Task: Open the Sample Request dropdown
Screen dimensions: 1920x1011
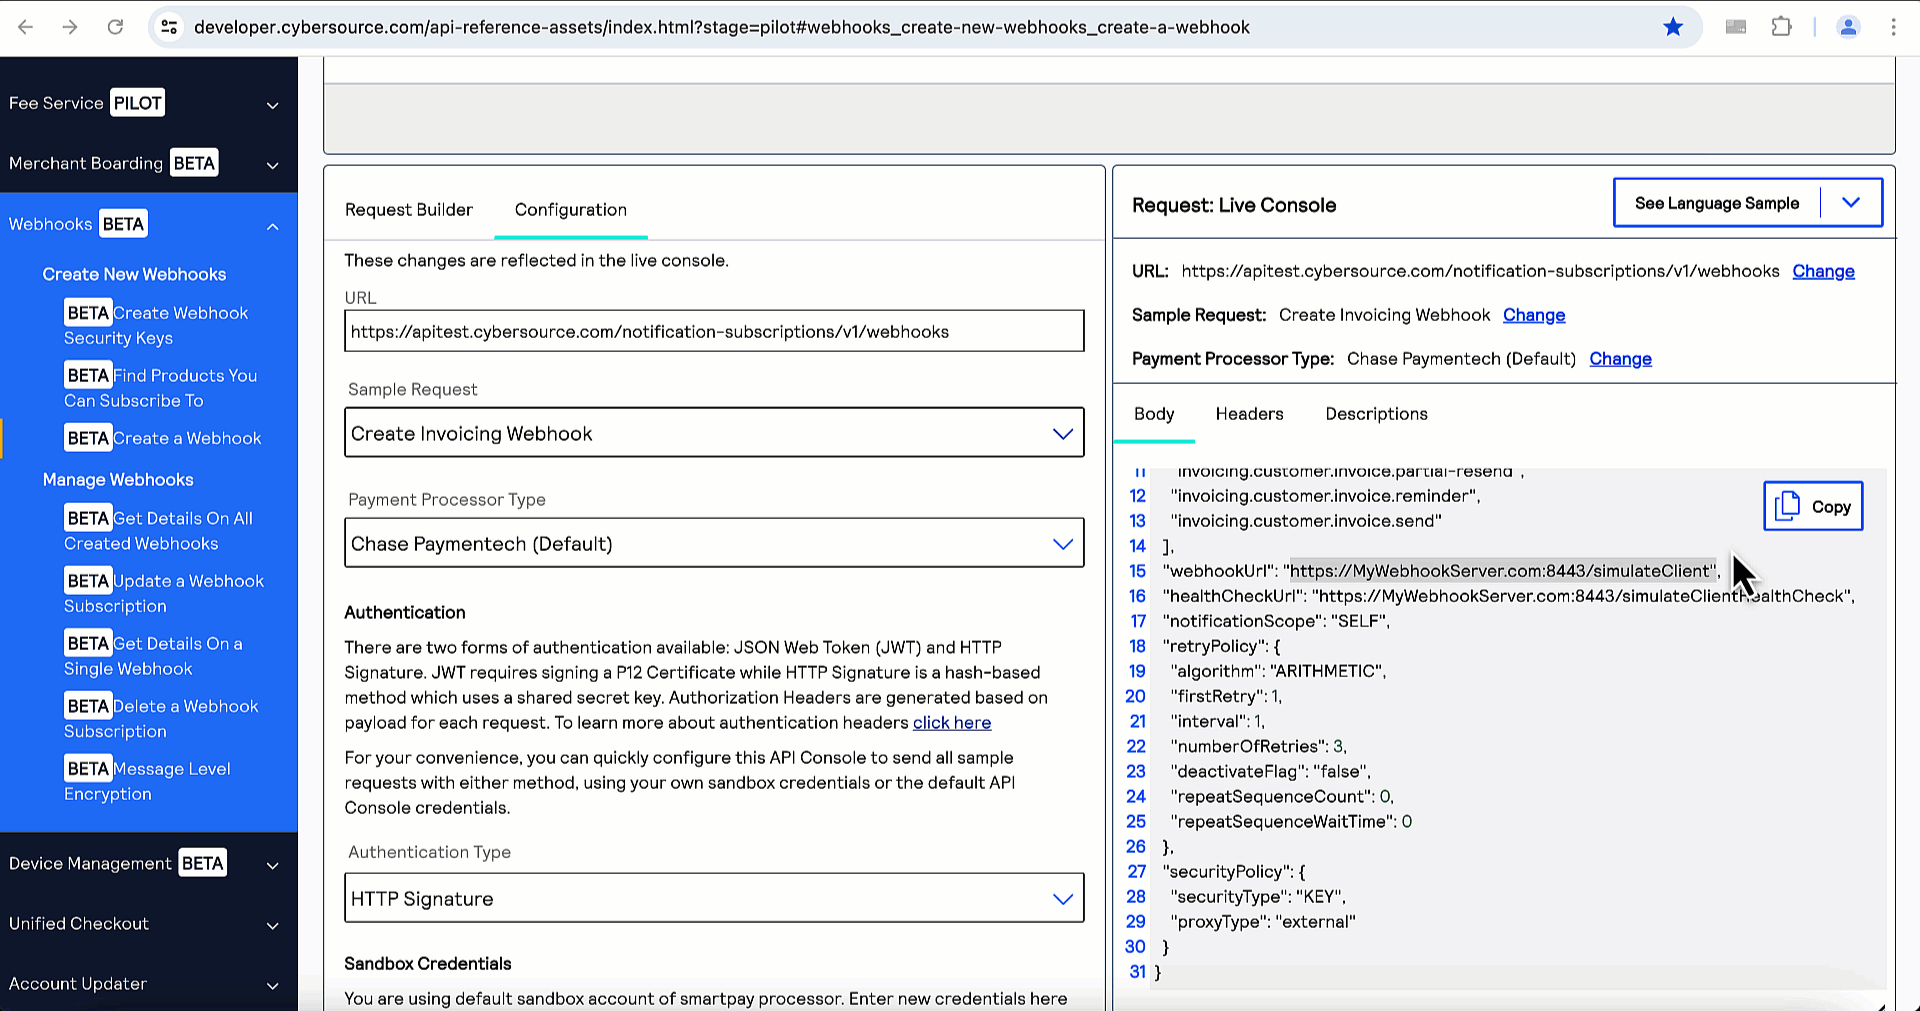Action: click(713, 433)
